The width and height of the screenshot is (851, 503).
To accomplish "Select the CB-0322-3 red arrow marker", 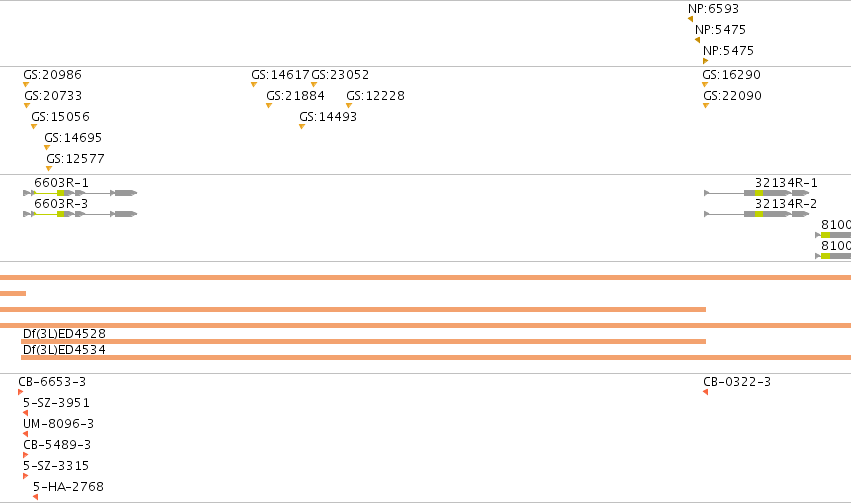I will (706, 392).
